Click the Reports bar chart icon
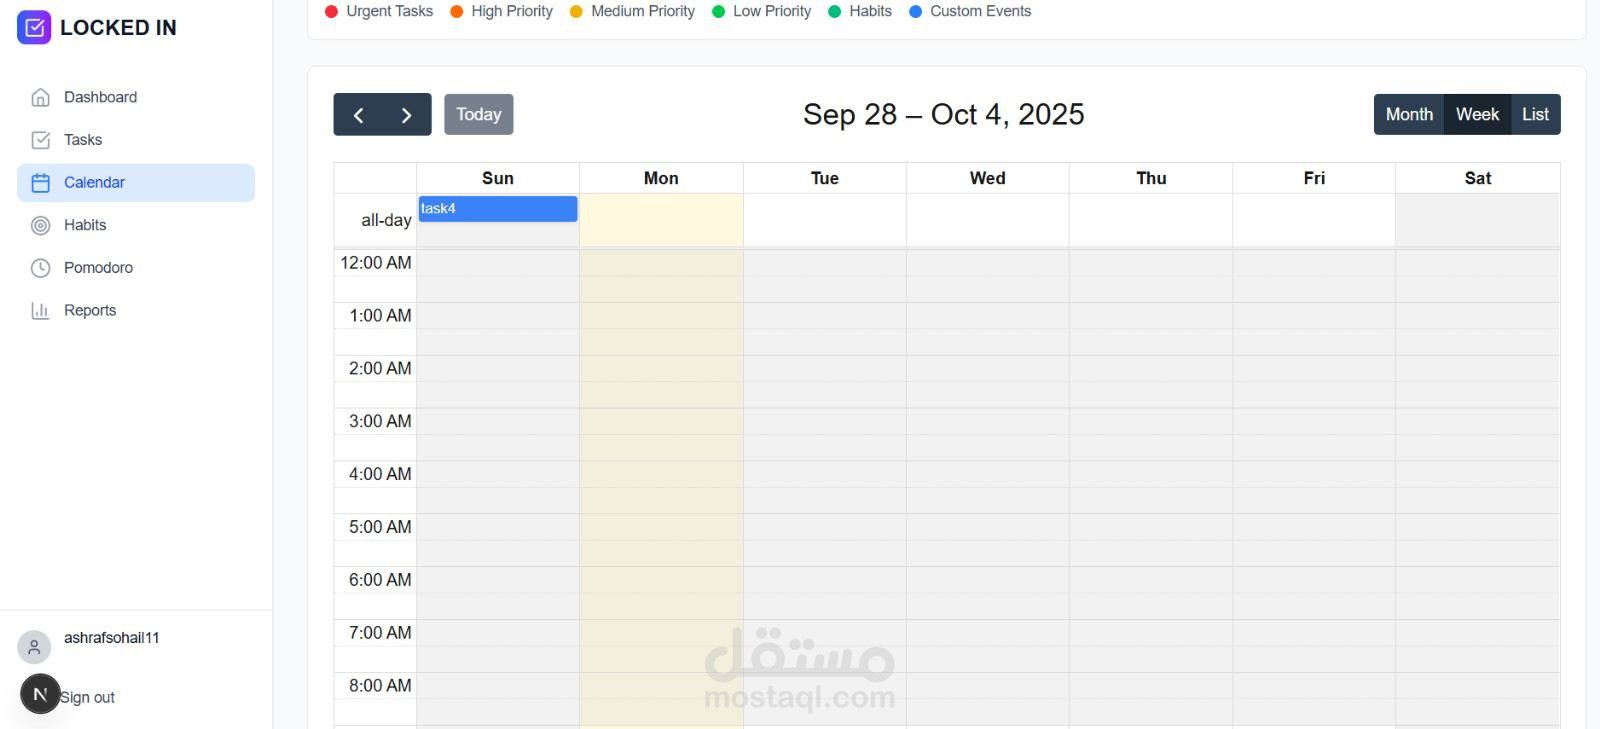The width and height of the screenshot is (1600, 729). 41,311
